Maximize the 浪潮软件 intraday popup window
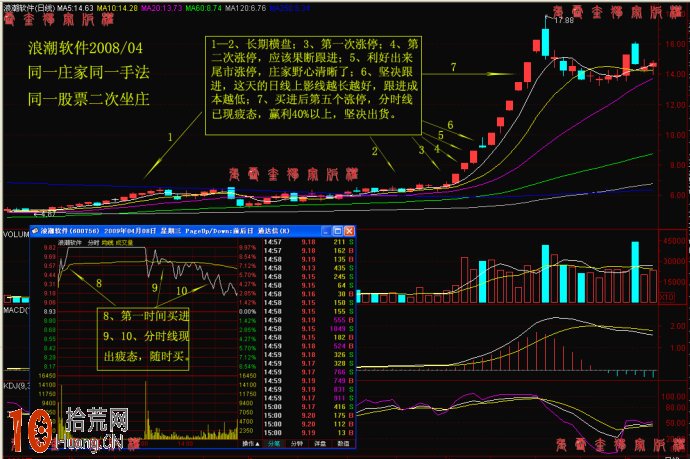The width and height of the screenshot is (690, 459). pyautogui.click(x=338, y=231)
